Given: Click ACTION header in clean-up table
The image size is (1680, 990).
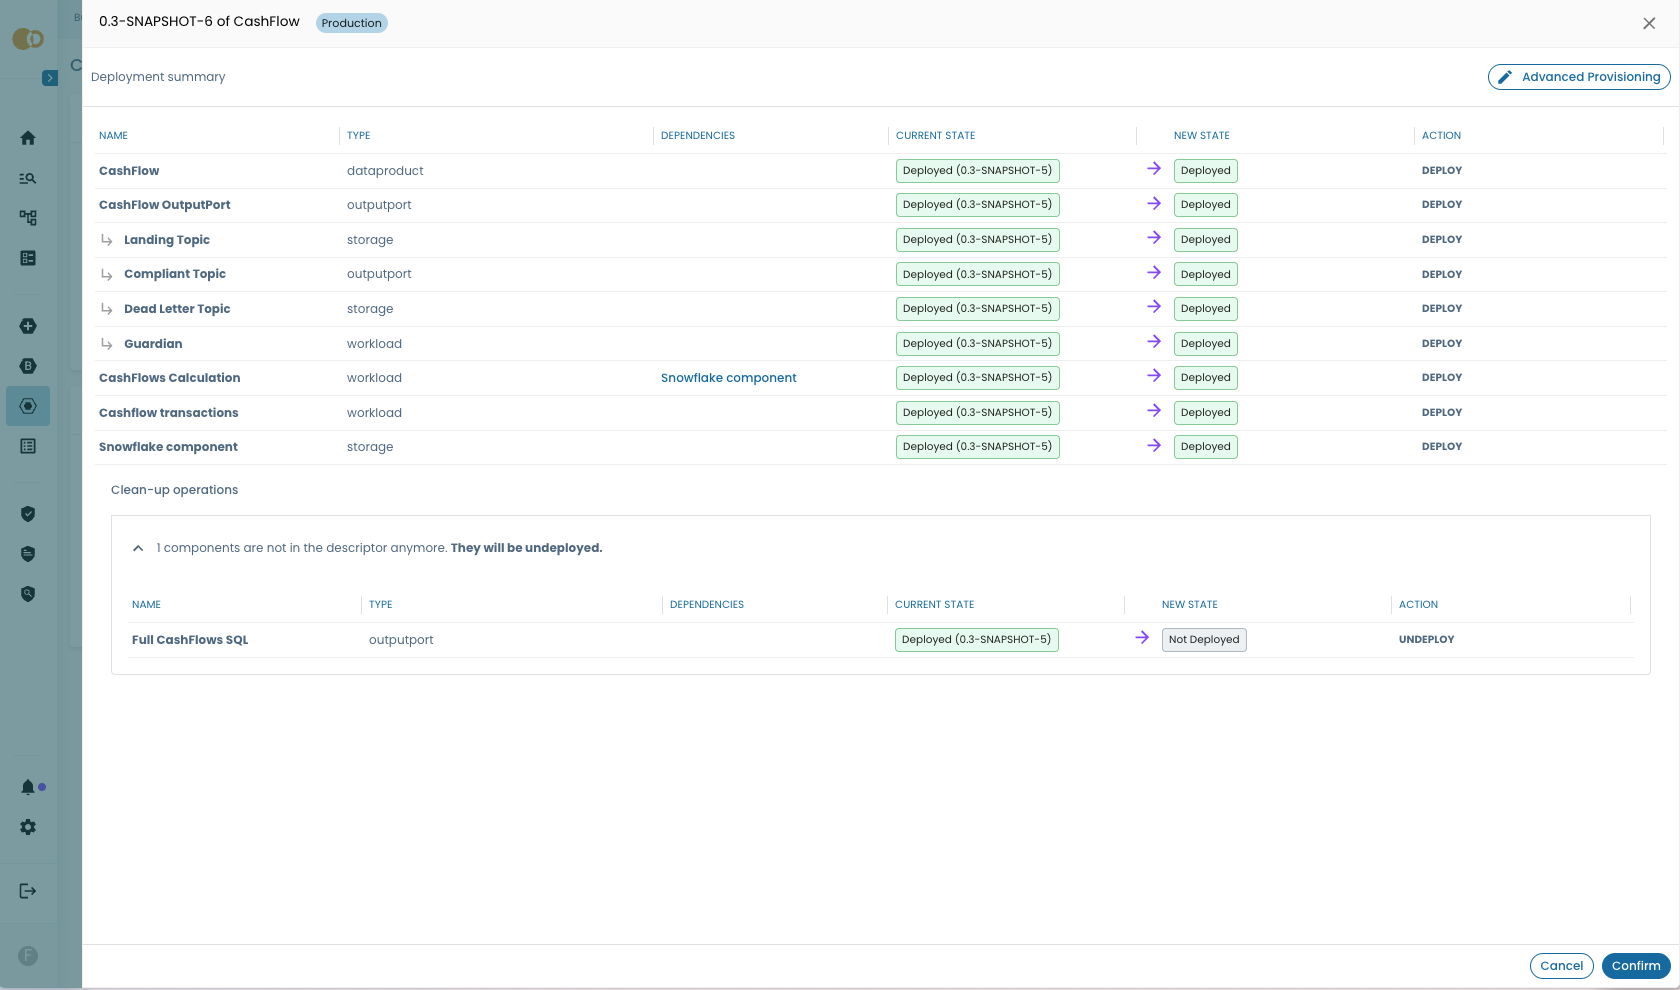Looking at the screenshot, I should (x=1418, y=605).
